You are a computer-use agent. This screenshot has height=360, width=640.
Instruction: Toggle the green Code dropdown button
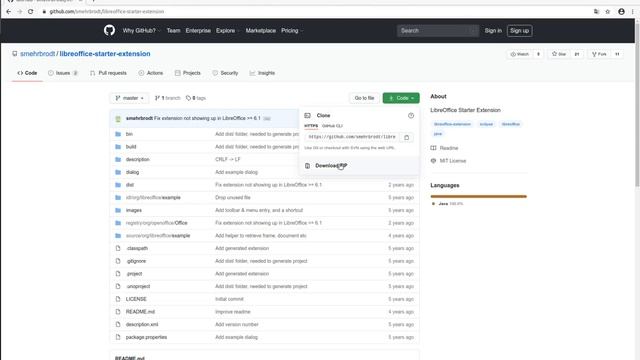pyautogui.click(x=401, y=98)
